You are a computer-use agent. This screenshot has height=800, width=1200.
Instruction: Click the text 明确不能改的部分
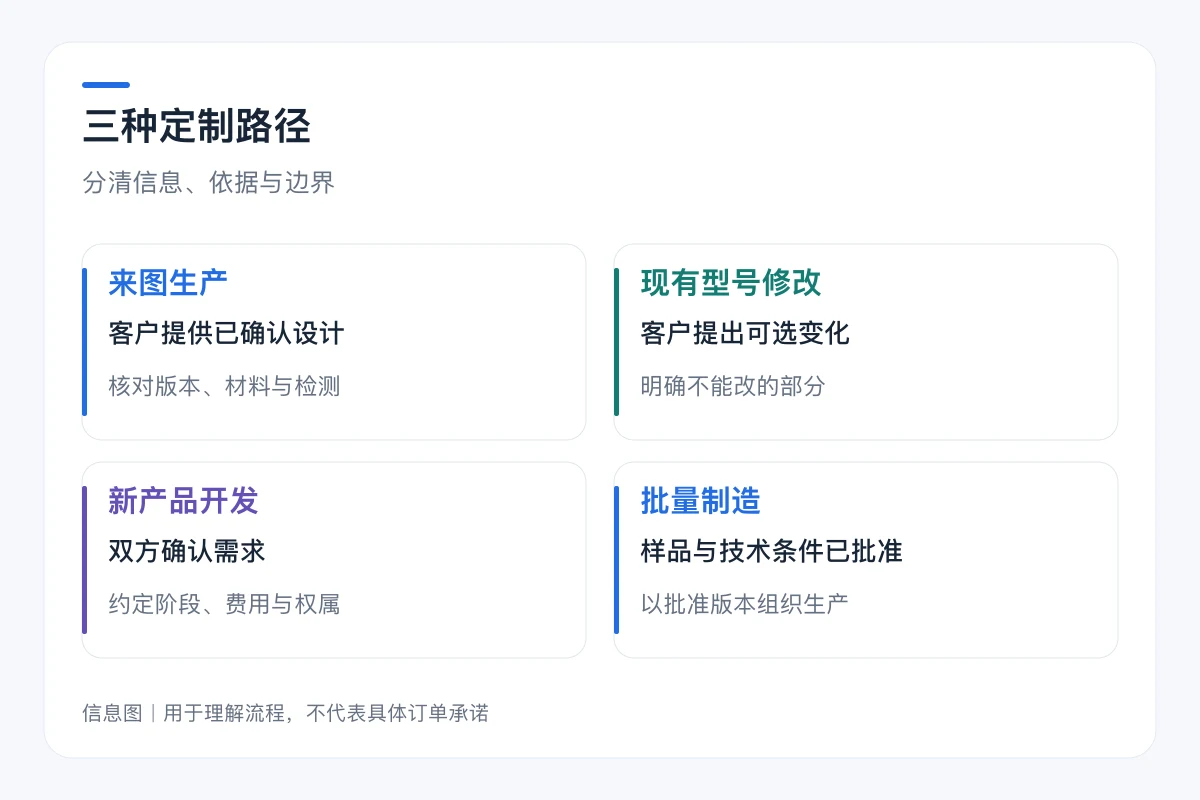733,386
